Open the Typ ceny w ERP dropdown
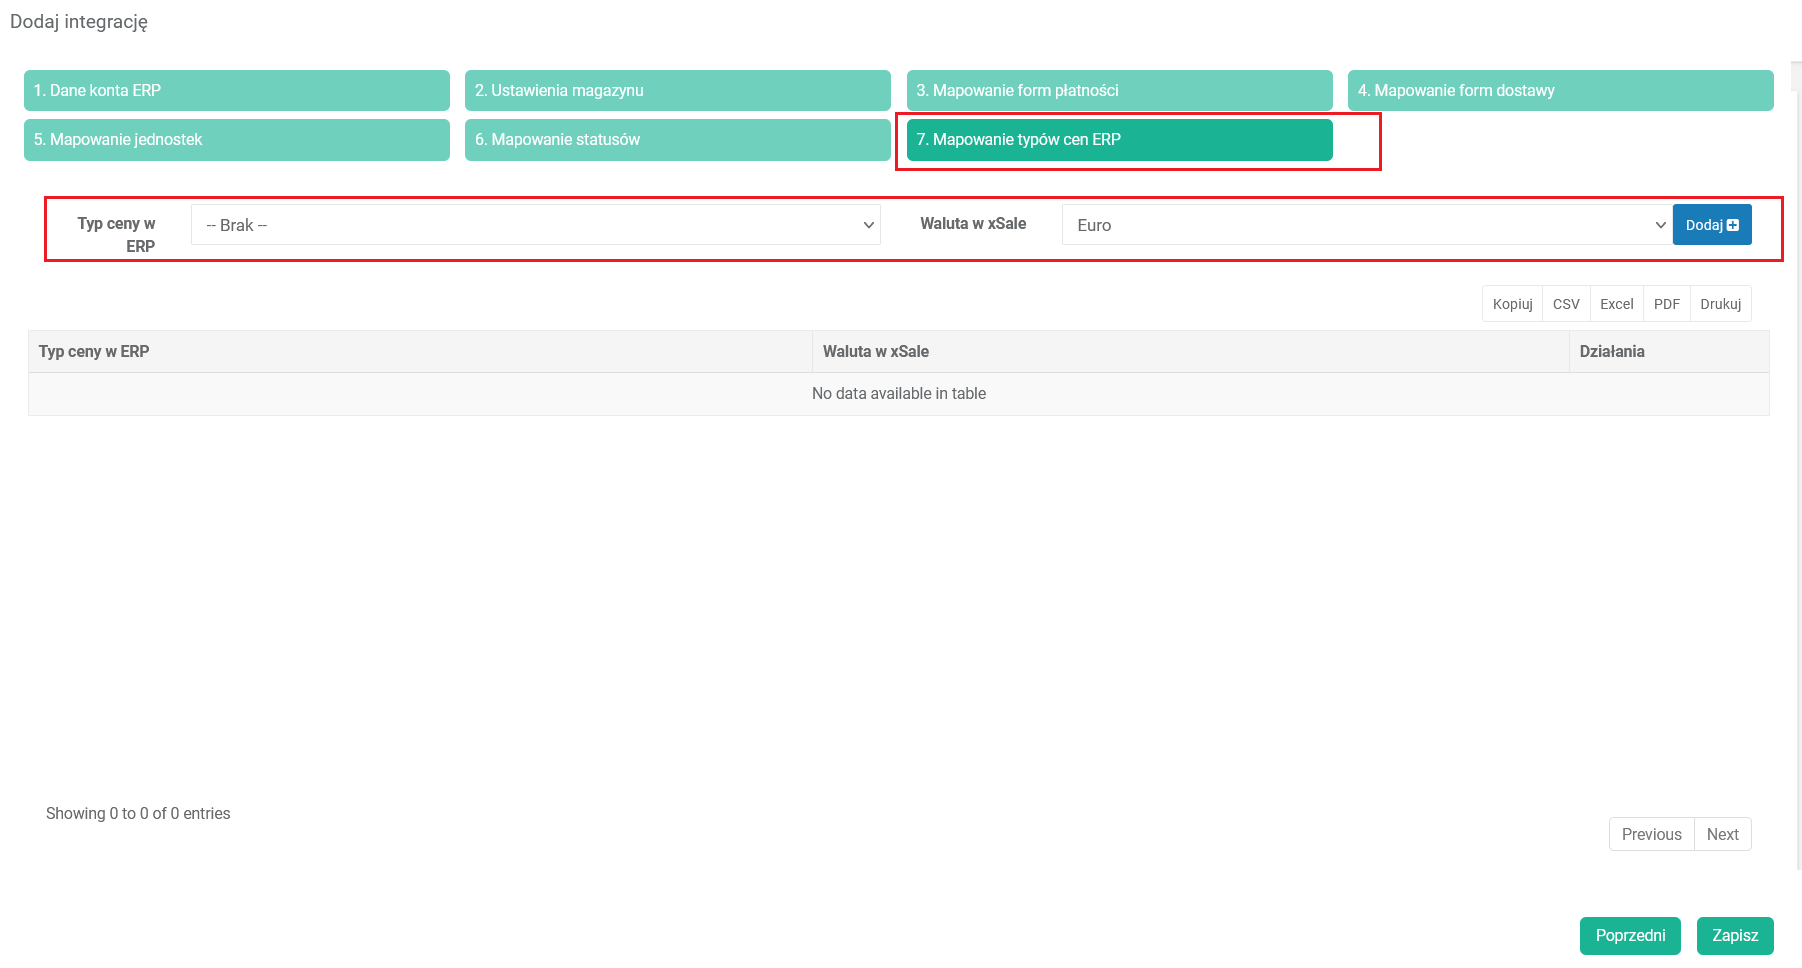This screenshot has height=968, width=1802. click(x=535, y=225)
